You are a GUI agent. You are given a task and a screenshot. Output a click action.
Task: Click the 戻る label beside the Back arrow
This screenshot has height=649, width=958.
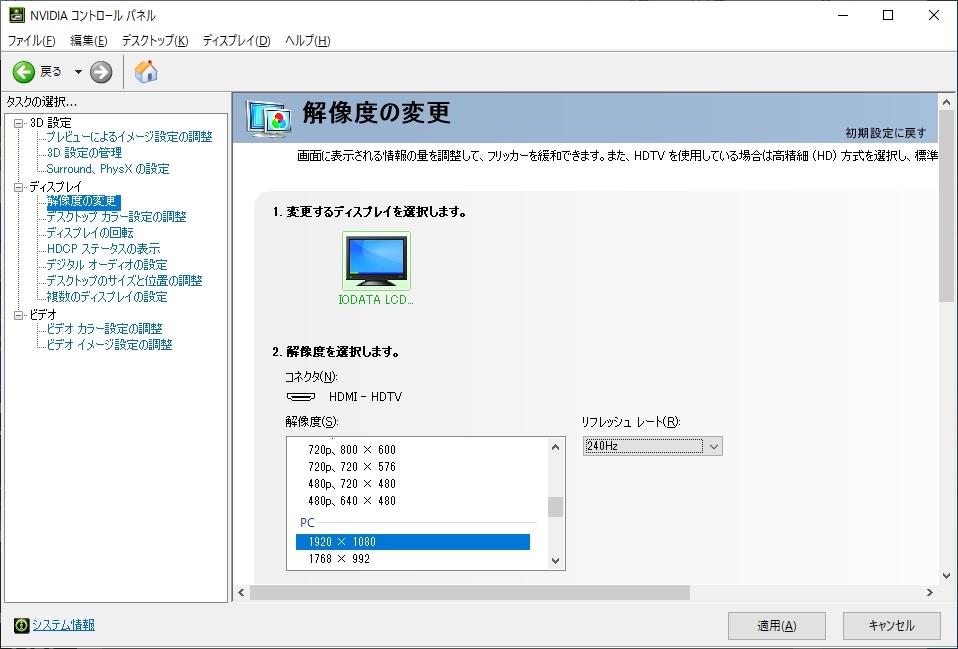(51, 72)
